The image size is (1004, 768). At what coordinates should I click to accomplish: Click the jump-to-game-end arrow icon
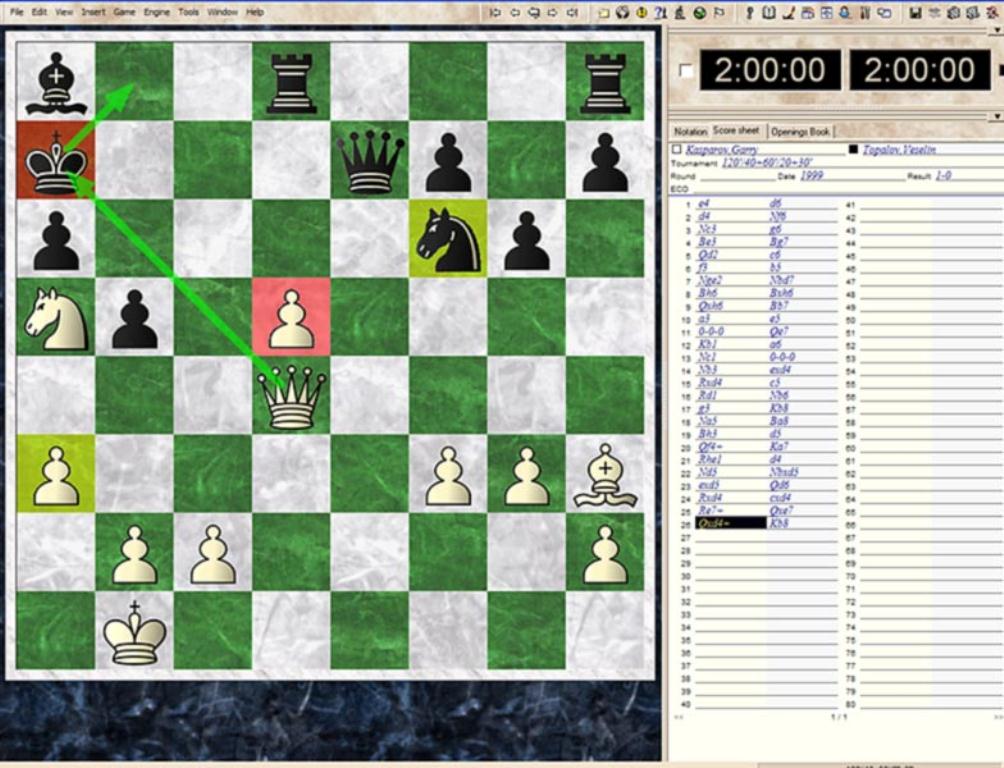tap(572, 13)
